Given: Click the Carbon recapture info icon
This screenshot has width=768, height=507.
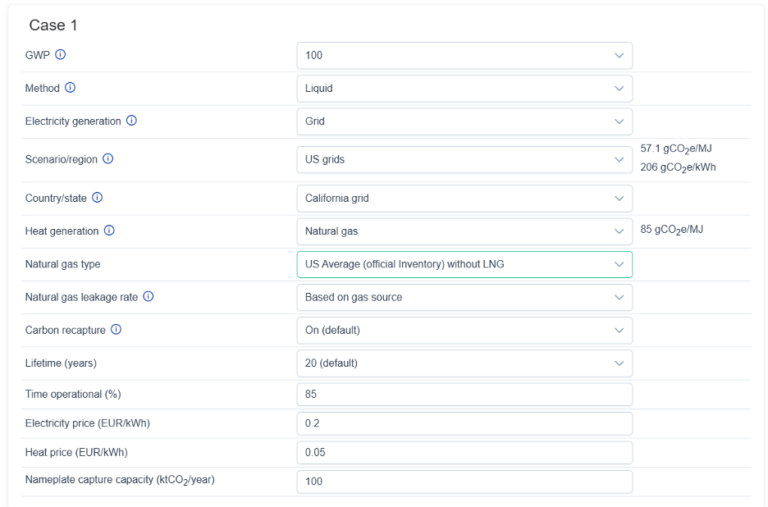Looking at the screenshot, I should click(x=116, y=330).
